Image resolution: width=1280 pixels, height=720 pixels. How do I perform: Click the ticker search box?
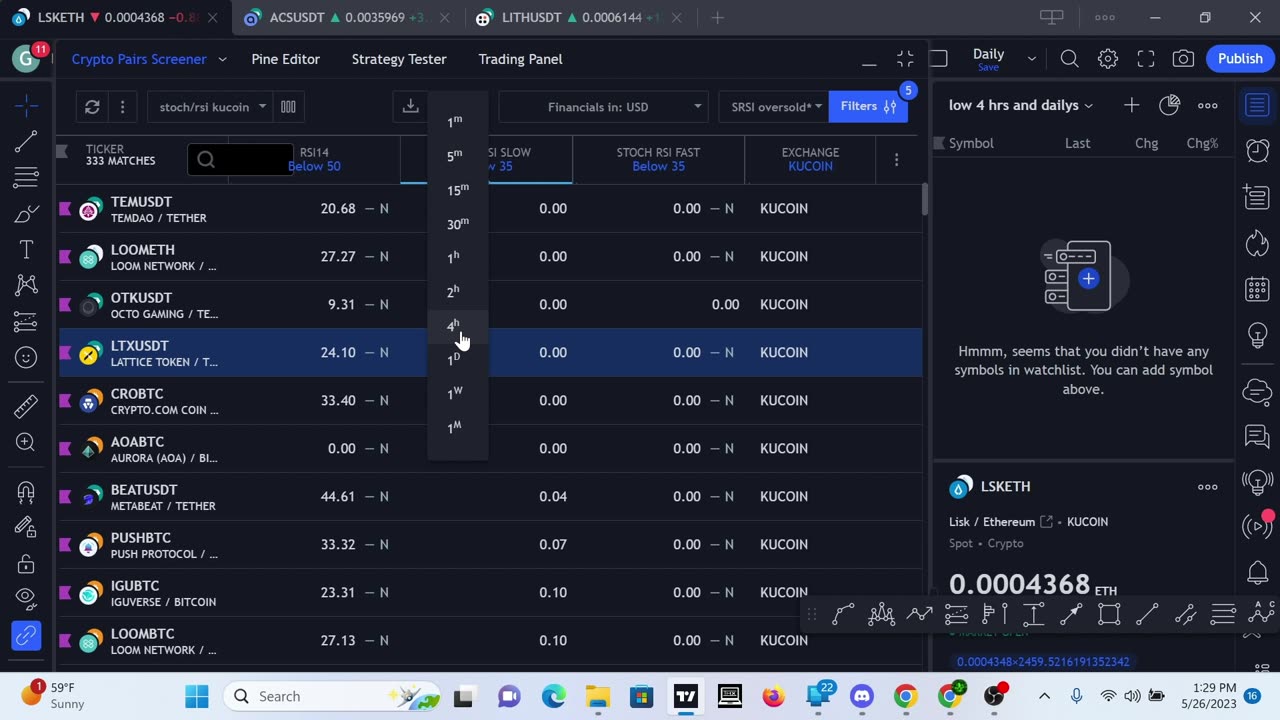coord(240,159)
